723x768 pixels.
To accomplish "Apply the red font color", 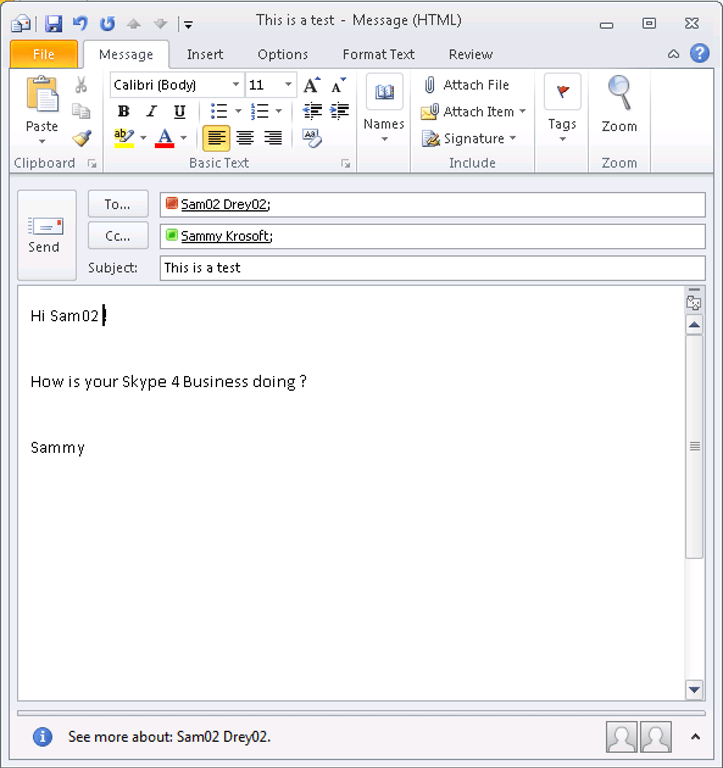I will pos(165,138).
